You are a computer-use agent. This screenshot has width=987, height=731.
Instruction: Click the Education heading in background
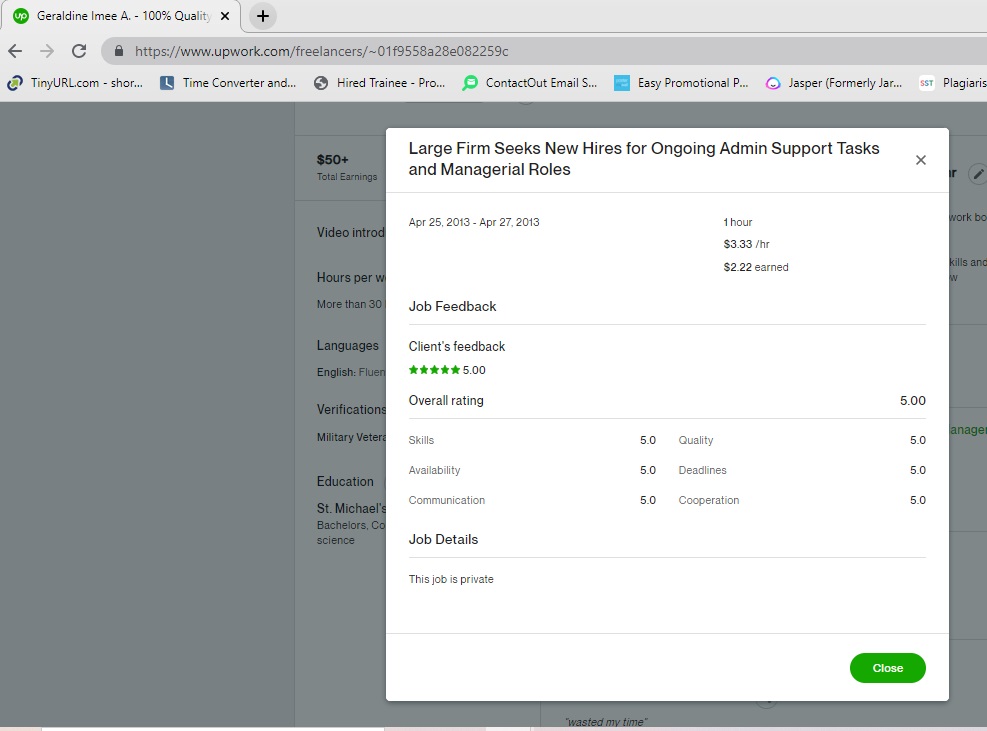pos(345,482)
